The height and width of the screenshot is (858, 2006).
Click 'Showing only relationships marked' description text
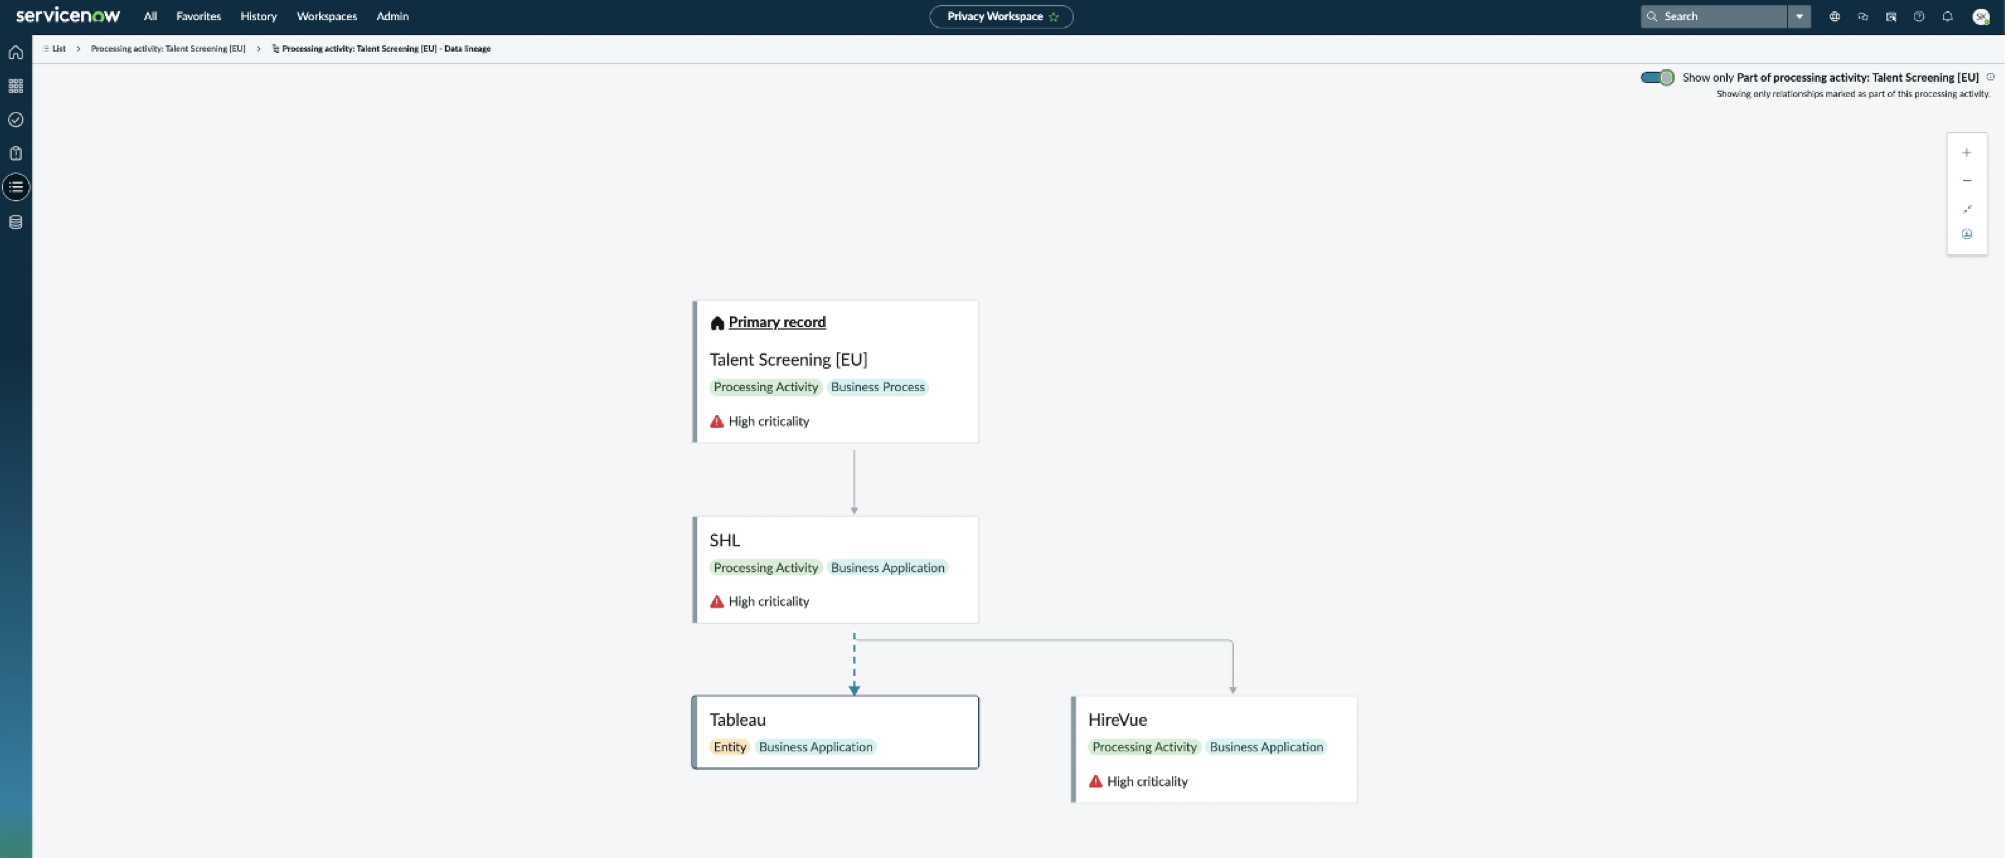click(x=1853, y=94)
